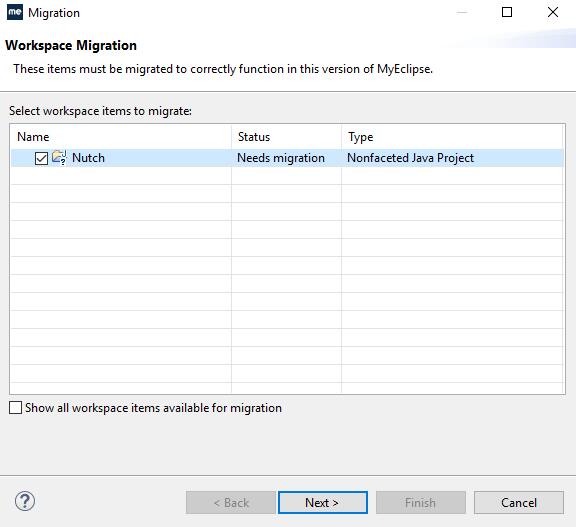Viewport: 576px width, 527px height.
Task: Sort by the Status column header
Action: pyautogui.click(x=287, y=137)
